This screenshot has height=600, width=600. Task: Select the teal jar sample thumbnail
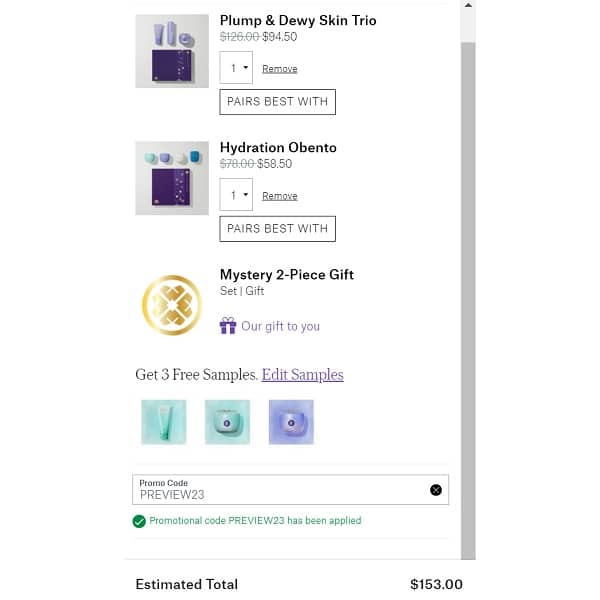point(227,422)
